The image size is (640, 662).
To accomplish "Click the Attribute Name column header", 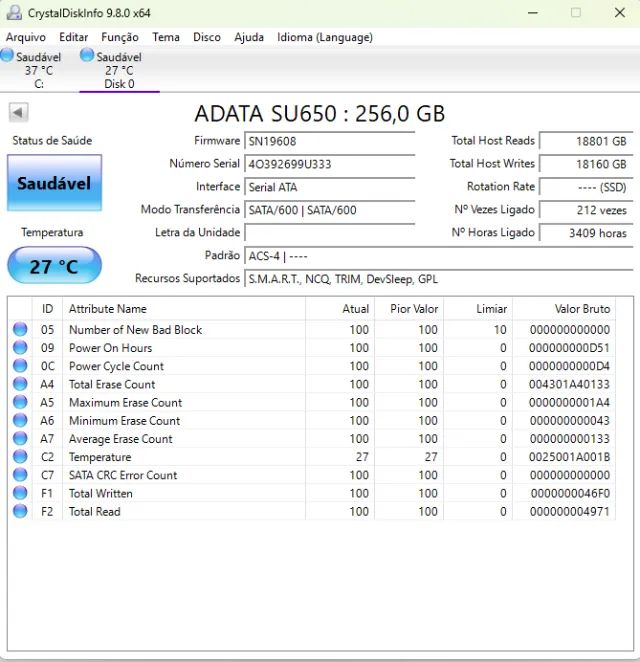I will pos(184,309).
